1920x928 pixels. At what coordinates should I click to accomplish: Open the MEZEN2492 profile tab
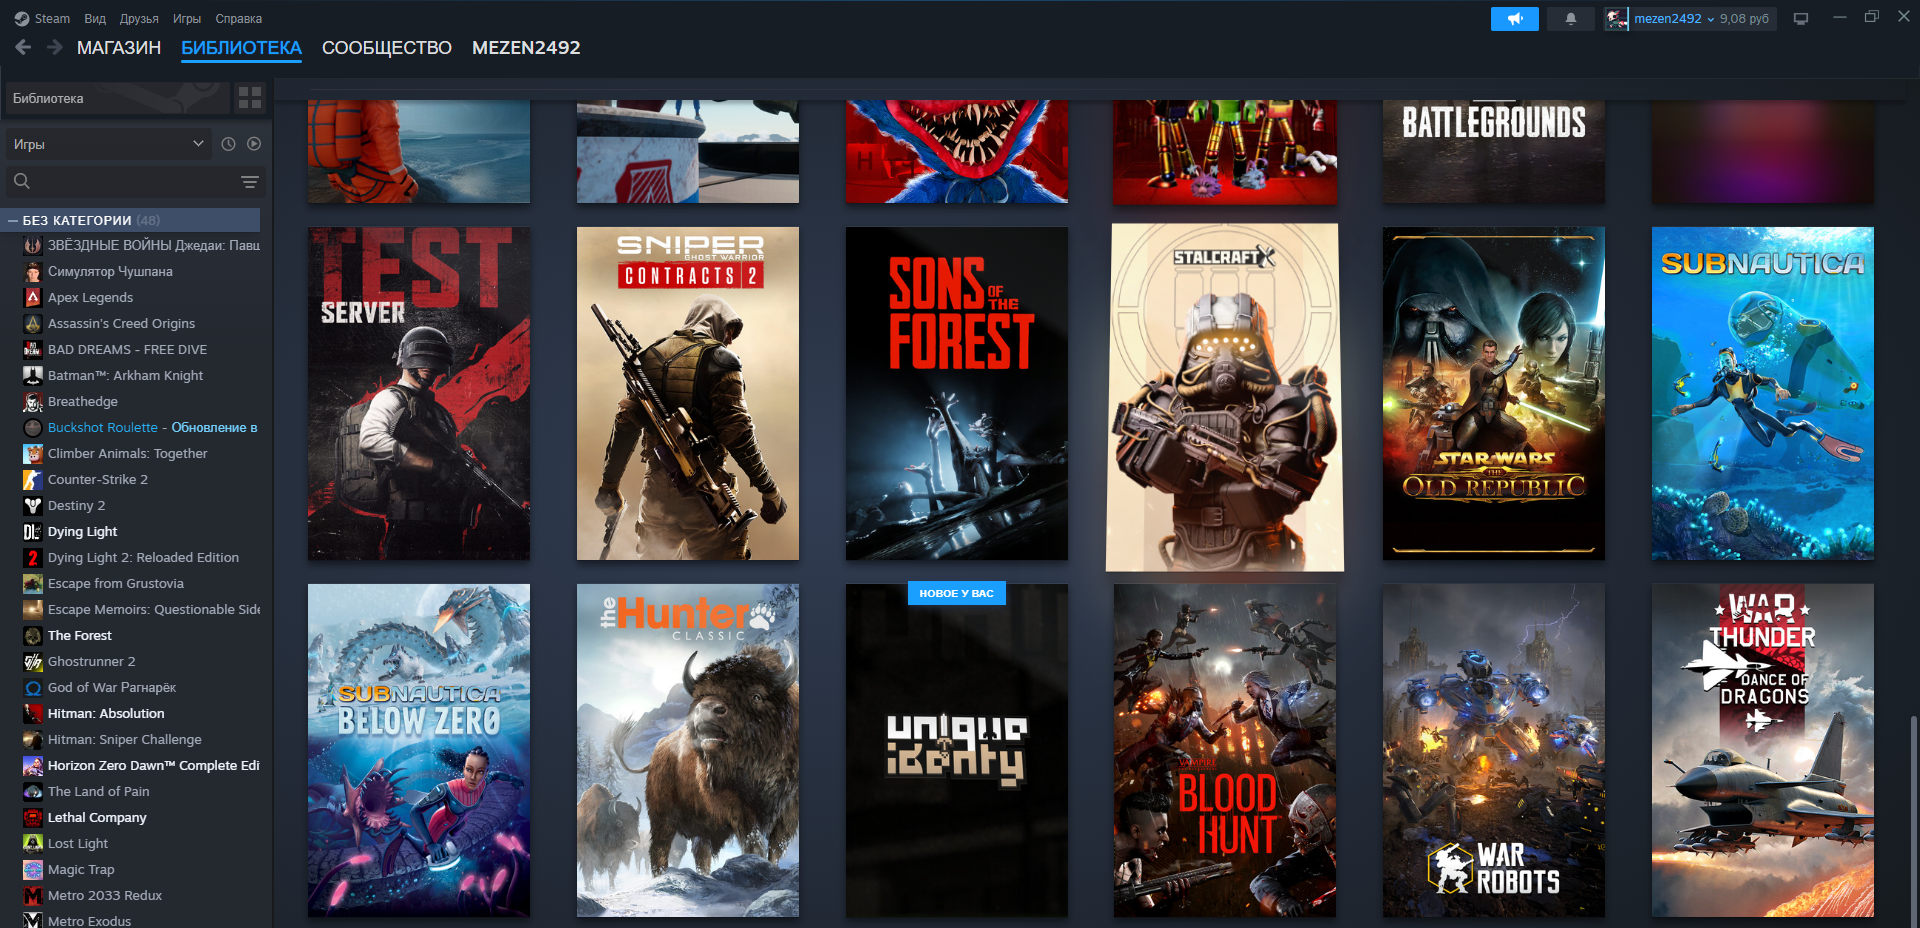(x=526, y=48)
